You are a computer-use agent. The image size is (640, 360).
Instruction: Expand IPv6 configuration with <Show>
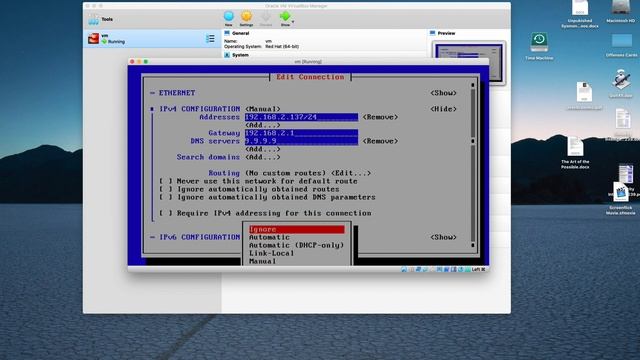tap(443, 237)
